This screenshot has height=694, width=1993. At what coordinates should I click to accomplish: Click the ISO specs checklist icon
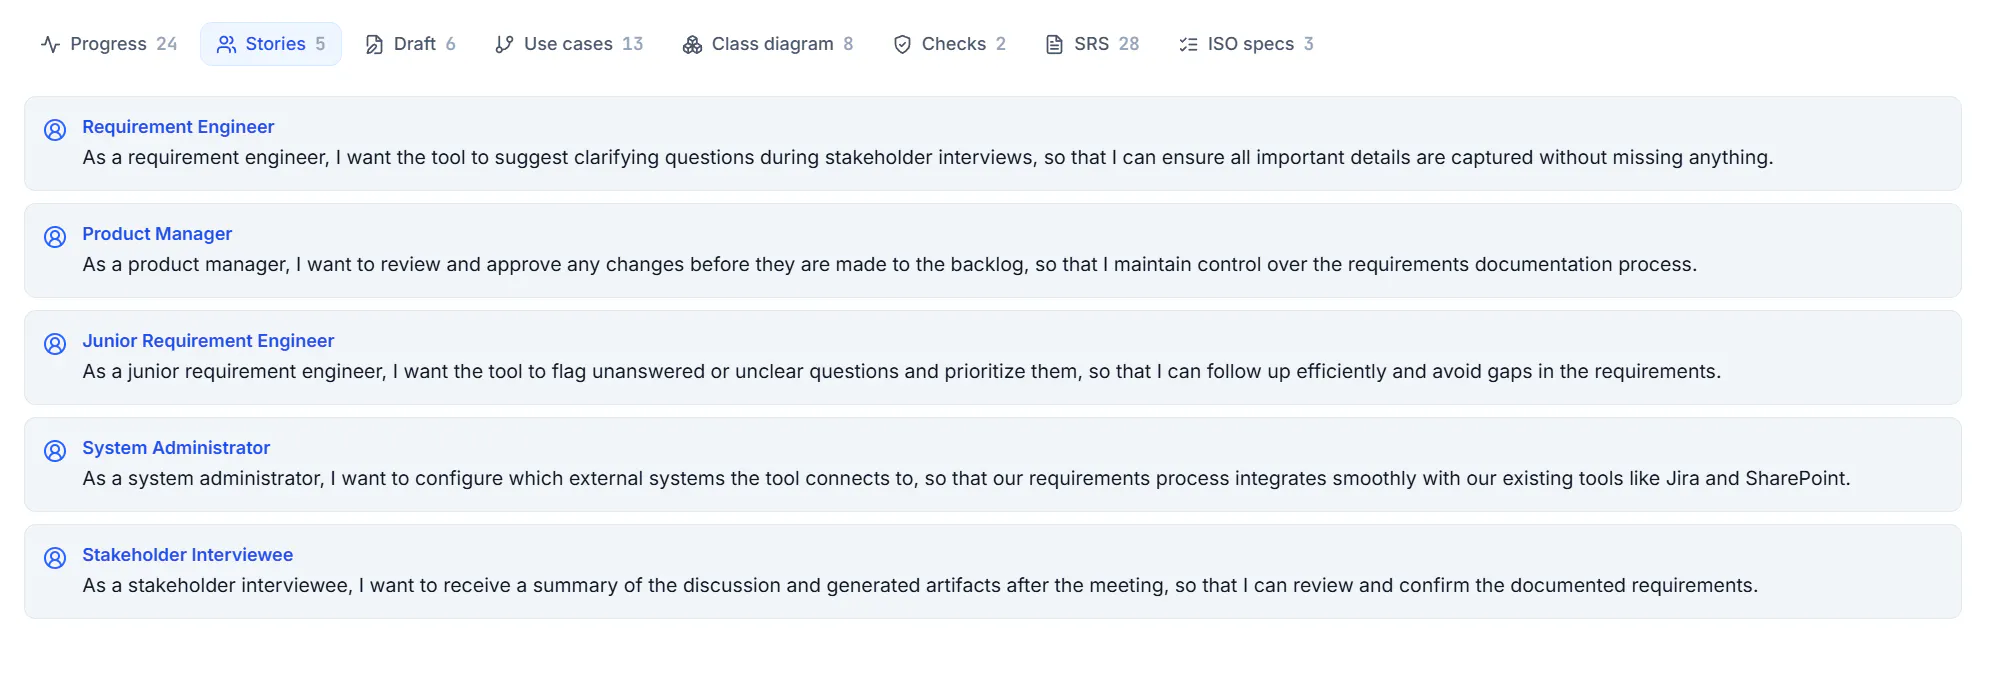click(1188, 44)
